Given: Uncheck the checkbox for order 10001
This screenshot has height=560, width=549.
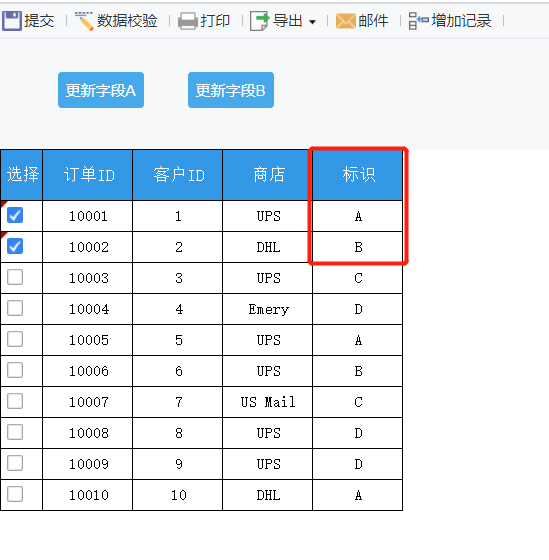Looking at the screenshot, I should coord(15,215).
